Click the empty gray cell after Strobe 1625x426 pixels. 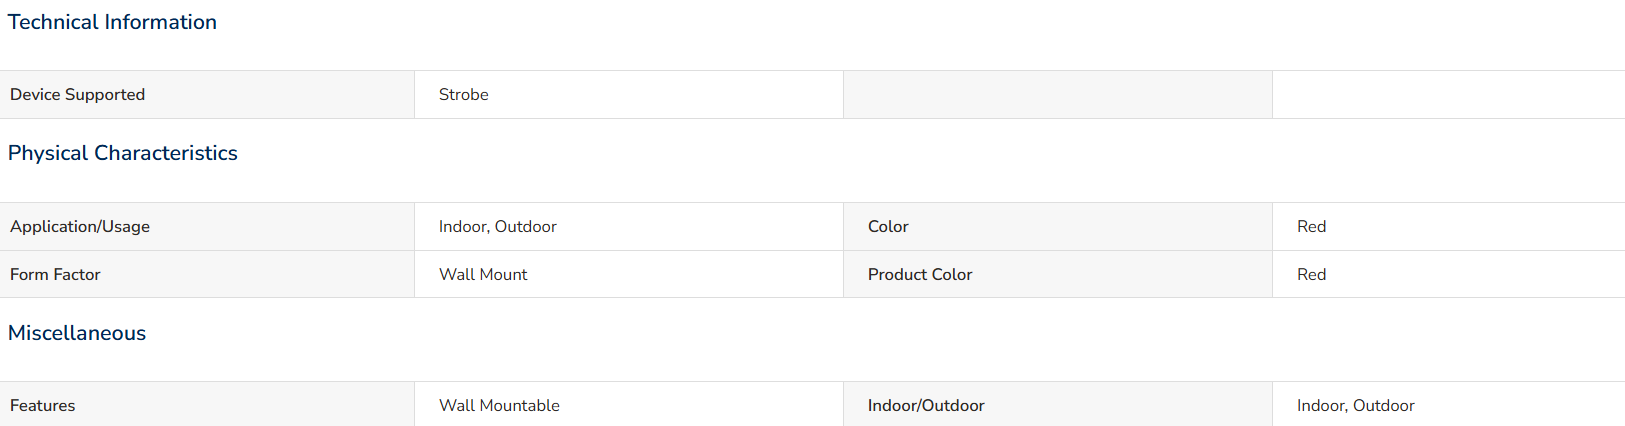coord(1058,95)
